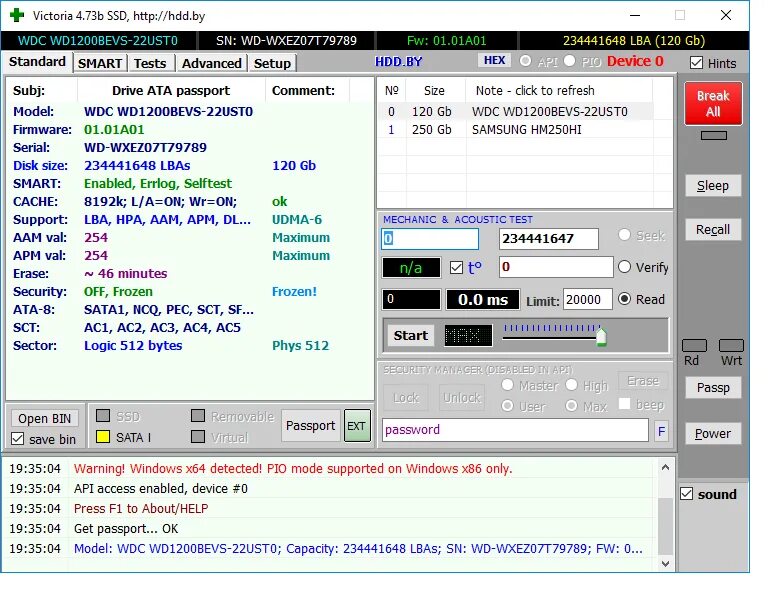The image size is (768, 614).
Task: Select the Read radio button
Action: (624, 299)
